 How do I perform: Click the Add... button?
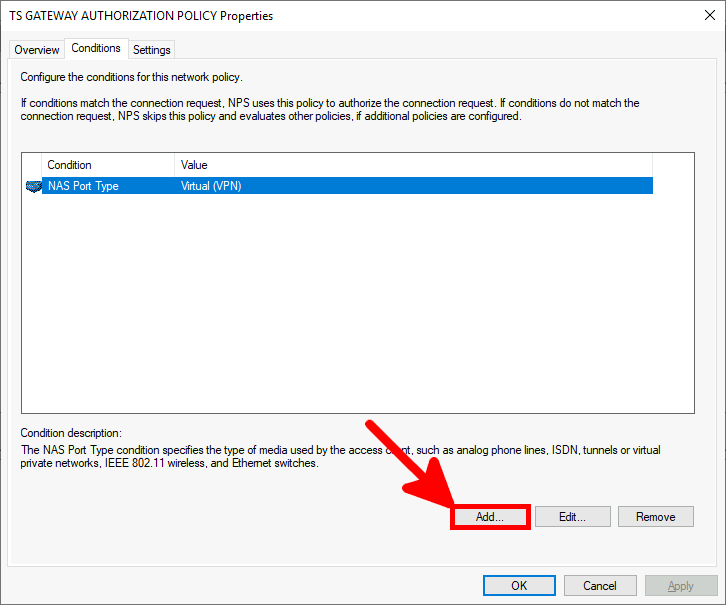click(x=490, y=517)
